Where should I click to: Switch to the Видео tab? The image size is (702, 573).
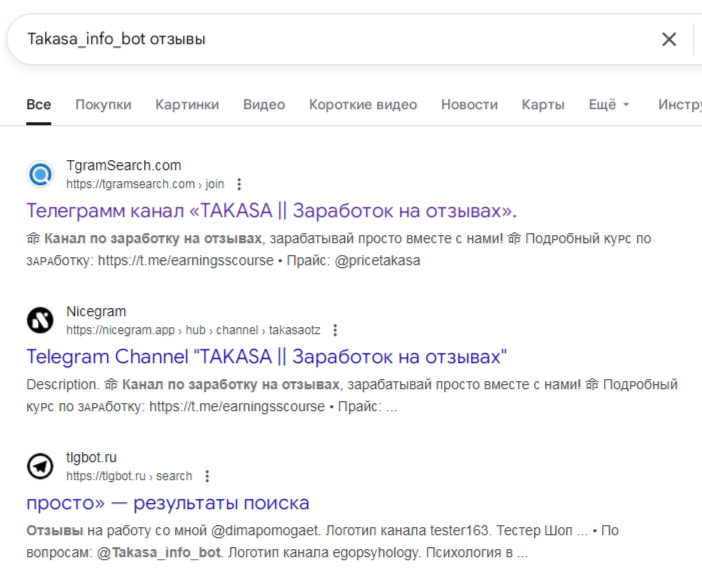click(264, 105)
